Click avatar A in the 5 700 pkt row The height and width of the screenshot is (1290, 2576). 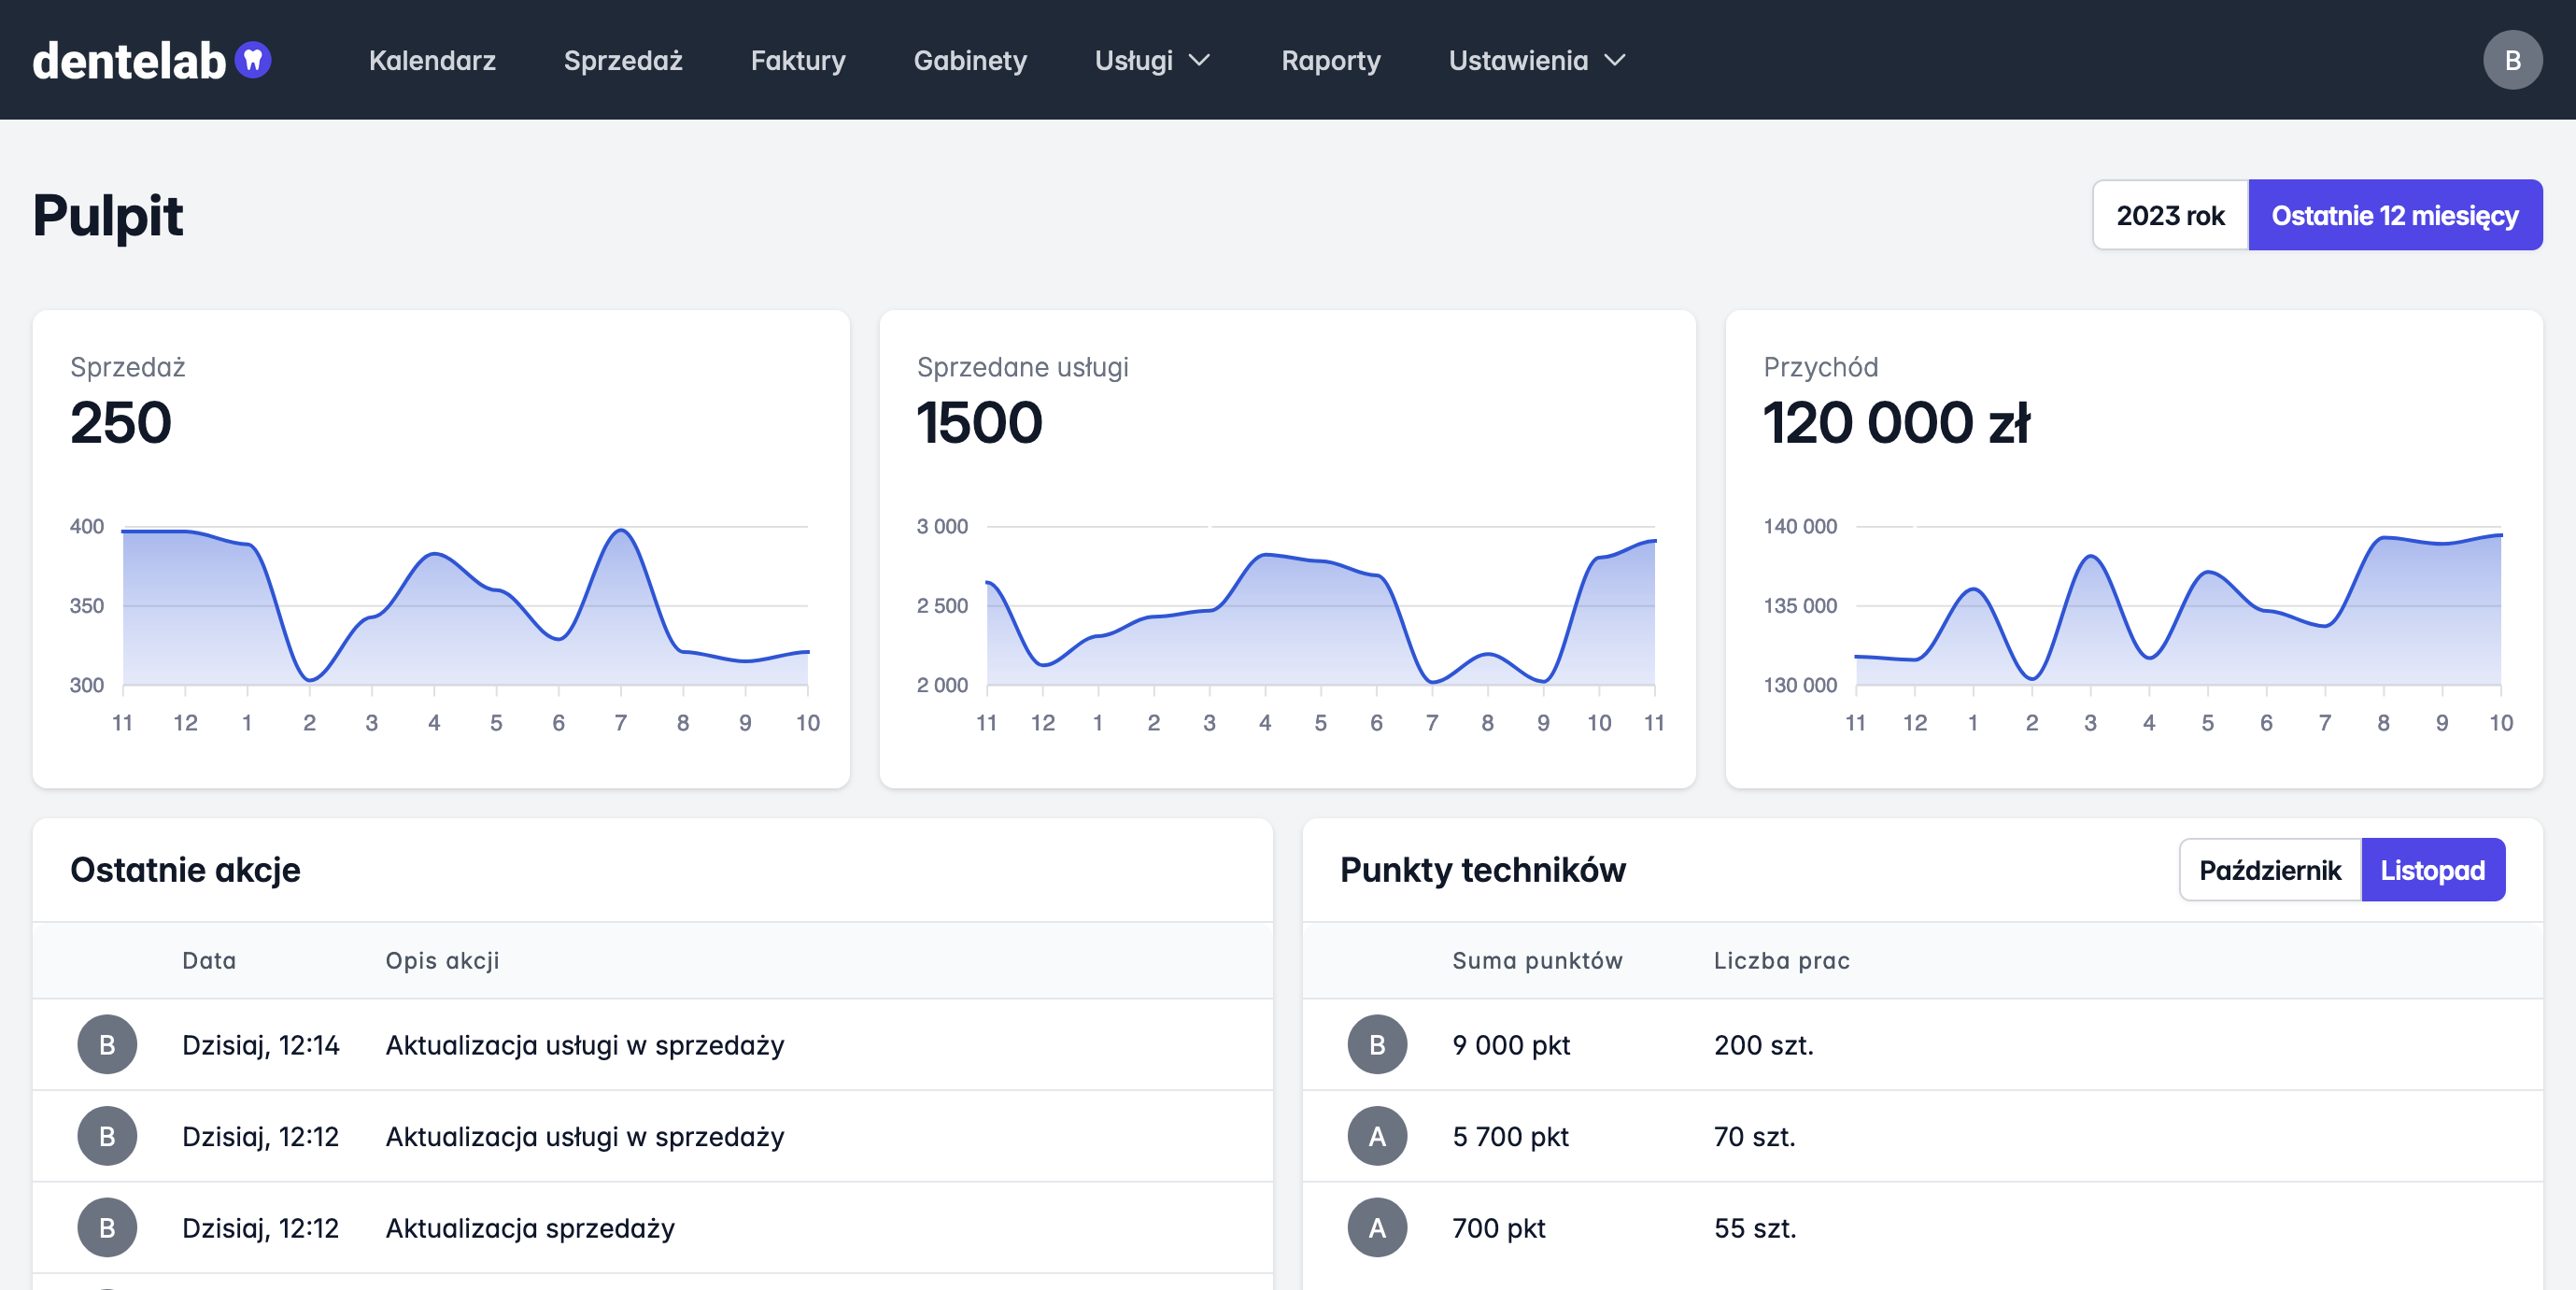click(x=1377, y=1137)
